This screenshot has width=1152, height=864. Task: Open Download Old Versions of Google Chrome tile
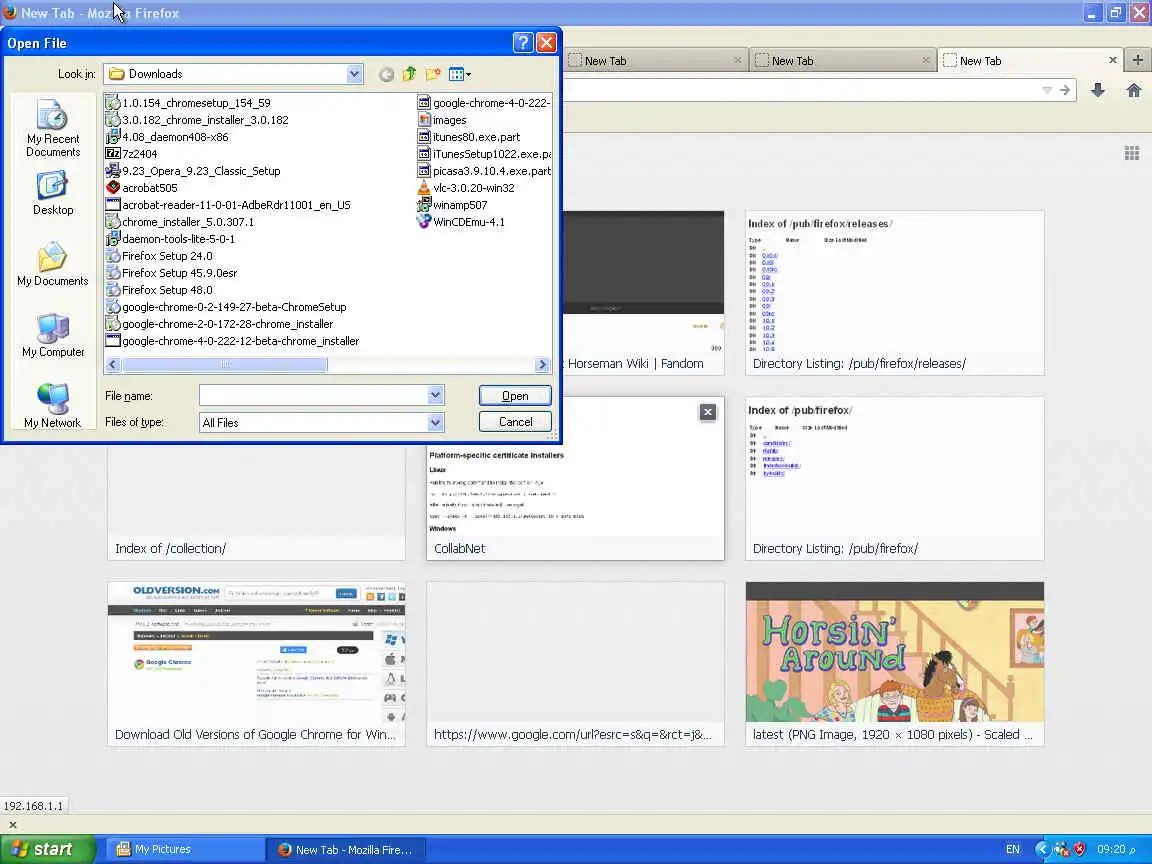[x=256, y=664]
